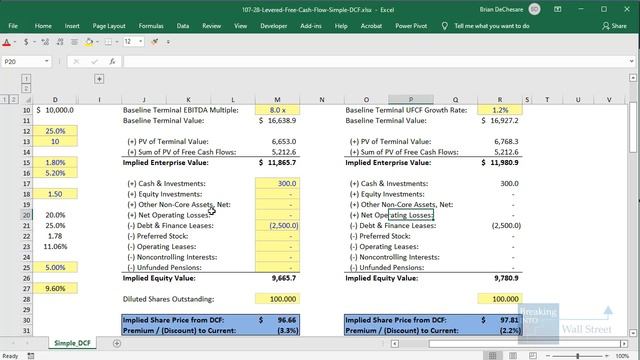
Task: Open the Borders dropdown arrow
Action: click(117, 42)
